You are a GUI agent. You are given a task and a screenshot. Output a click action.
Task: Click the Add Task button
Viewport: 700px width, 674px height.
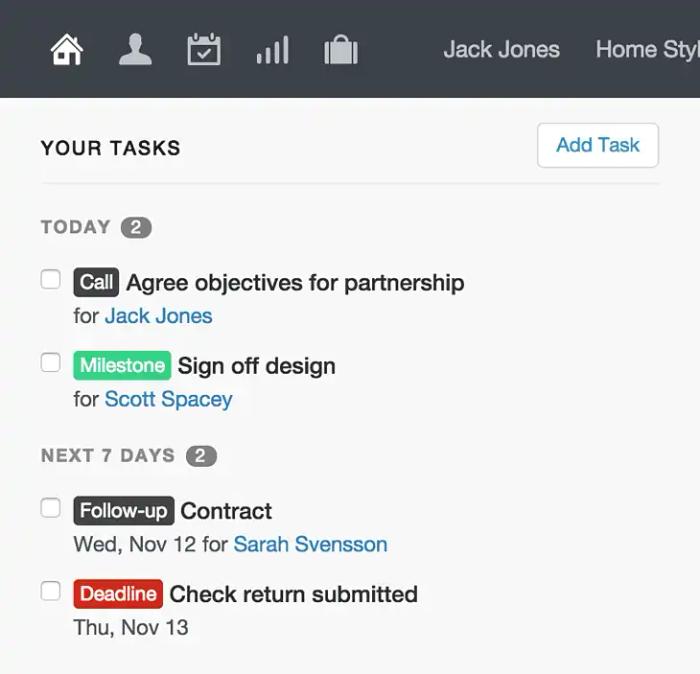pyautogui.click(x=597, y=145)
